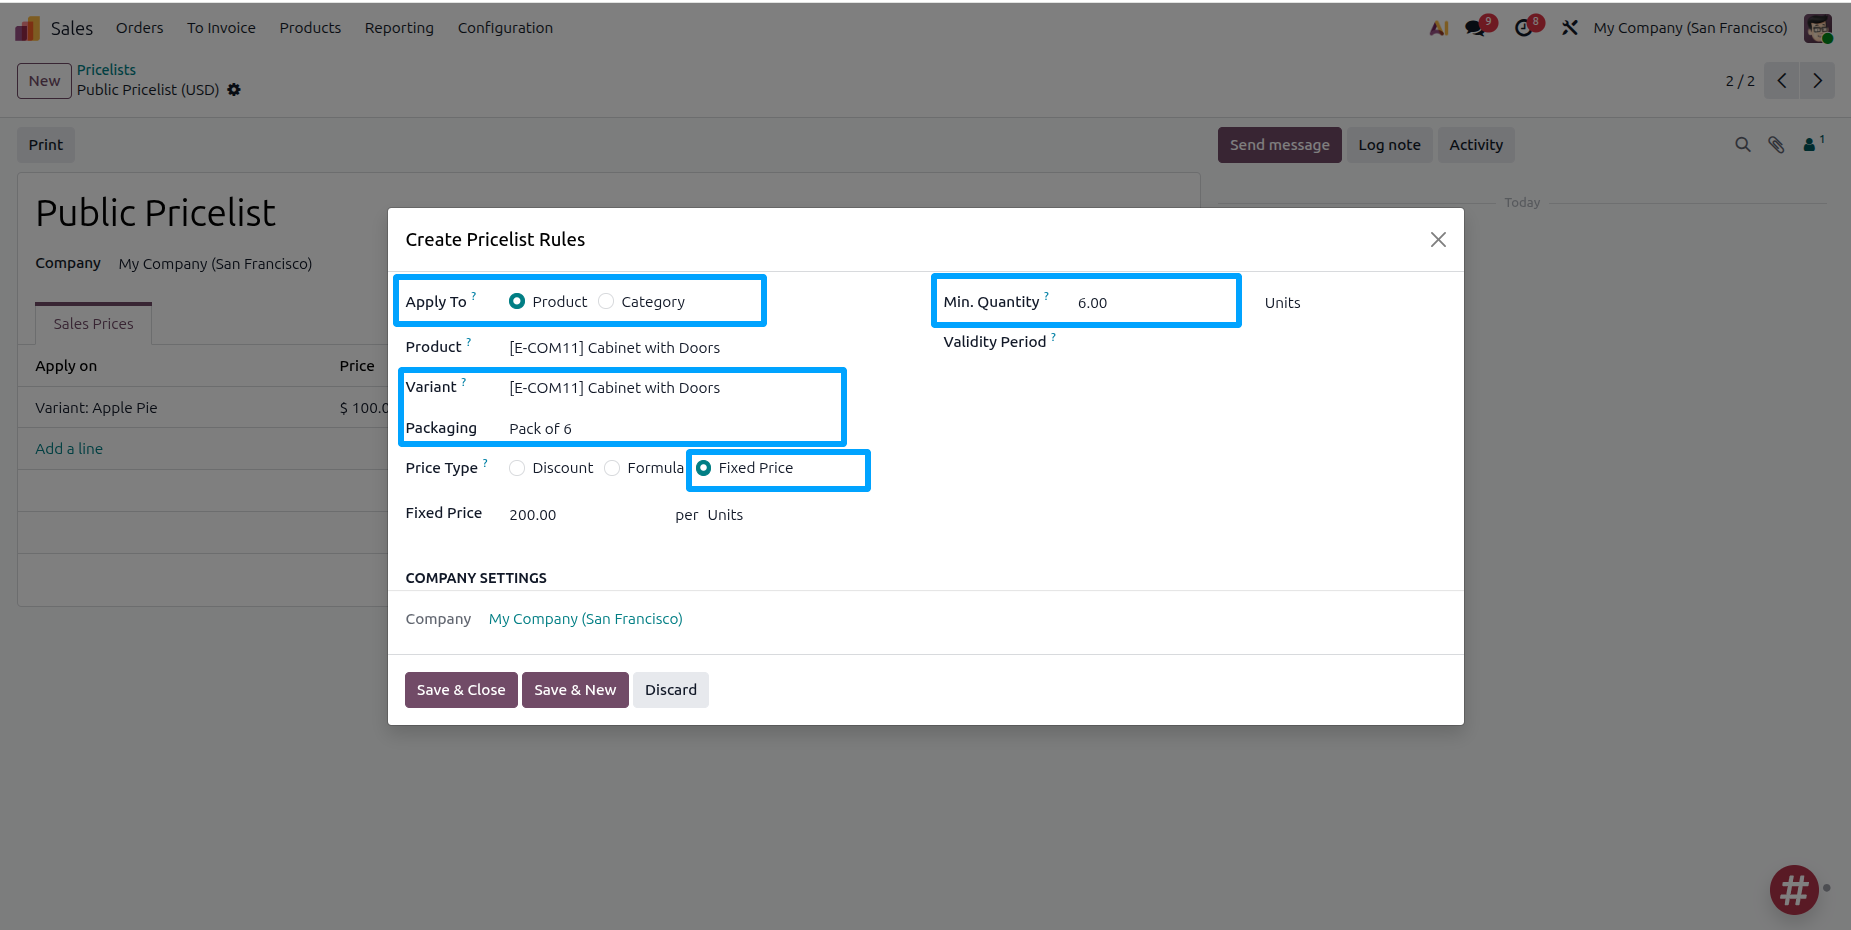Viewport: 1851px width, 930px height.
Task: Switch to the Sales Prices tab
Action: (93, 323)
